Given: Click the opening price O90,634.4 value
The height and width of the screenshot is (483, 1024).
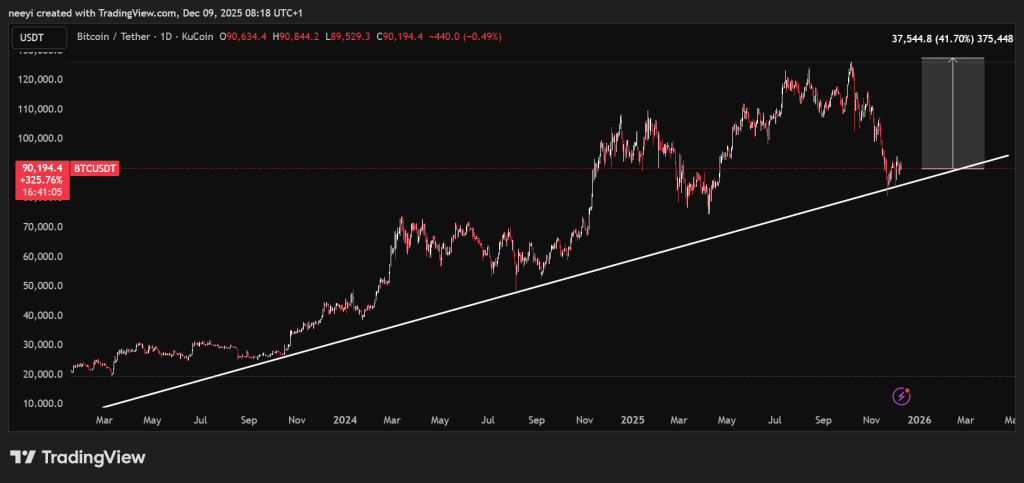Looking at the screenshot, I should 255,37.
